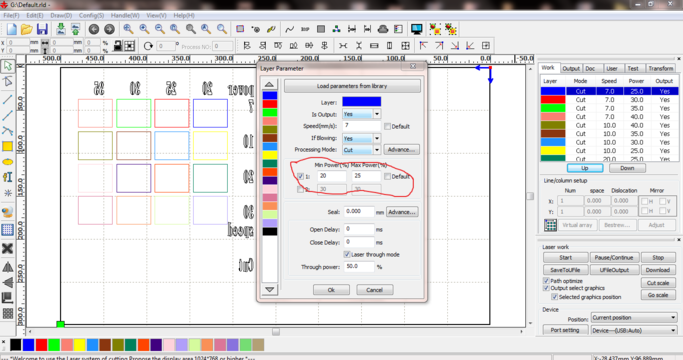Click the first zoom magnifier icon
Viewport: 683px width, 360px height.
point(128,29)
